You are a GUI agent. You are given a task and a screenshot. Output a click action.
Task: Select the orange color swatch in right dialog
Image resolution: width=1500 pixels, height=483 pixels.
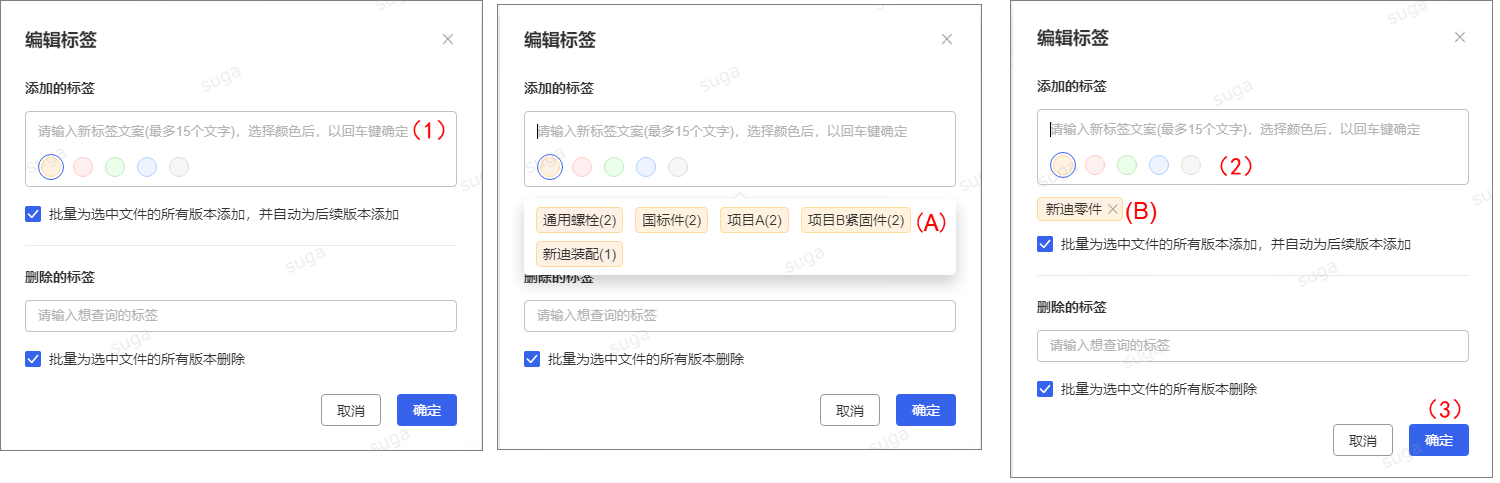(1063, 165)
